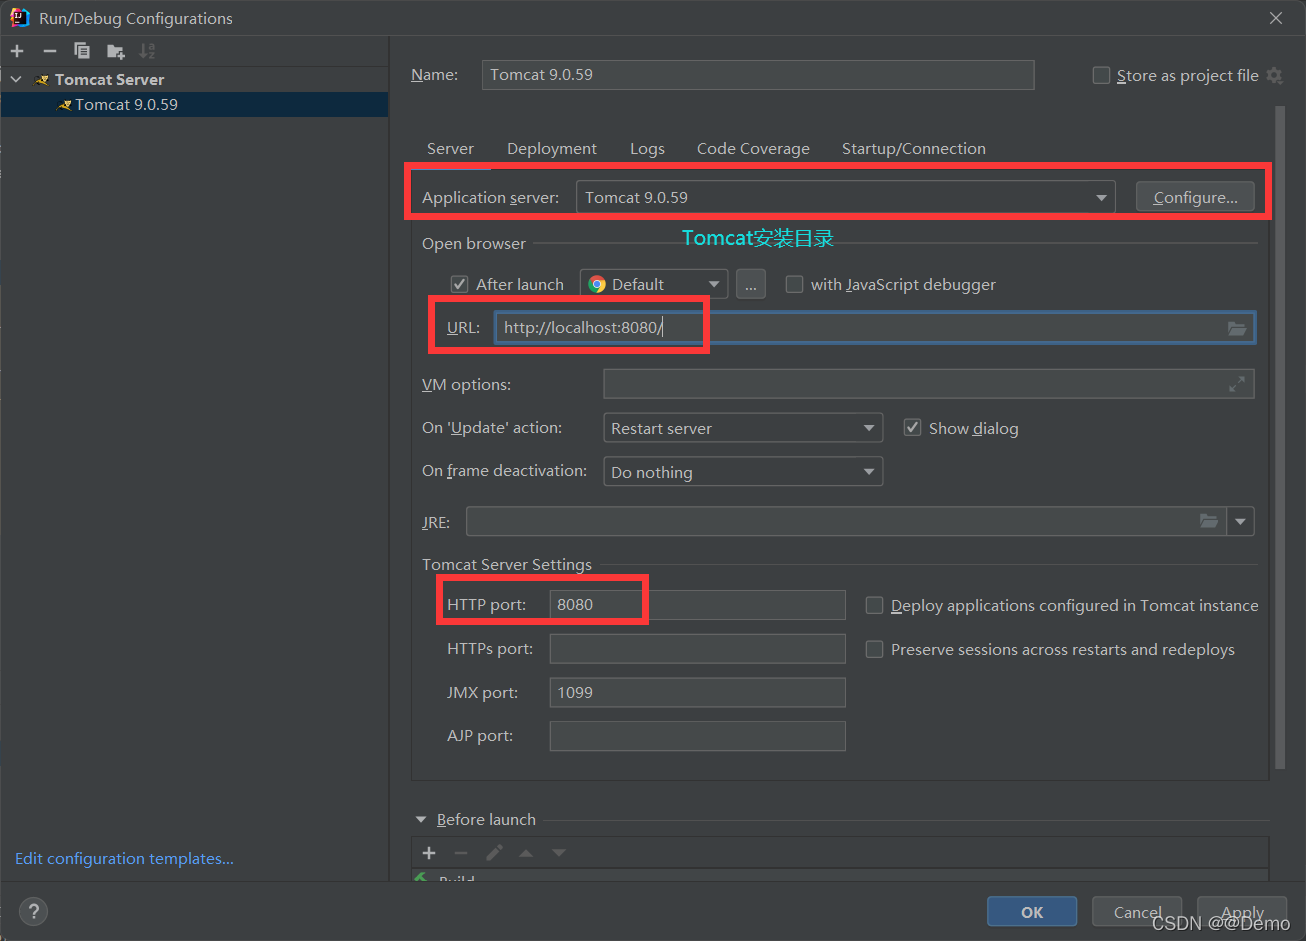This screenshot has height=941, width=1306.
Task: Open the On frame deactivation dropdown
Action: click(743, 472)
